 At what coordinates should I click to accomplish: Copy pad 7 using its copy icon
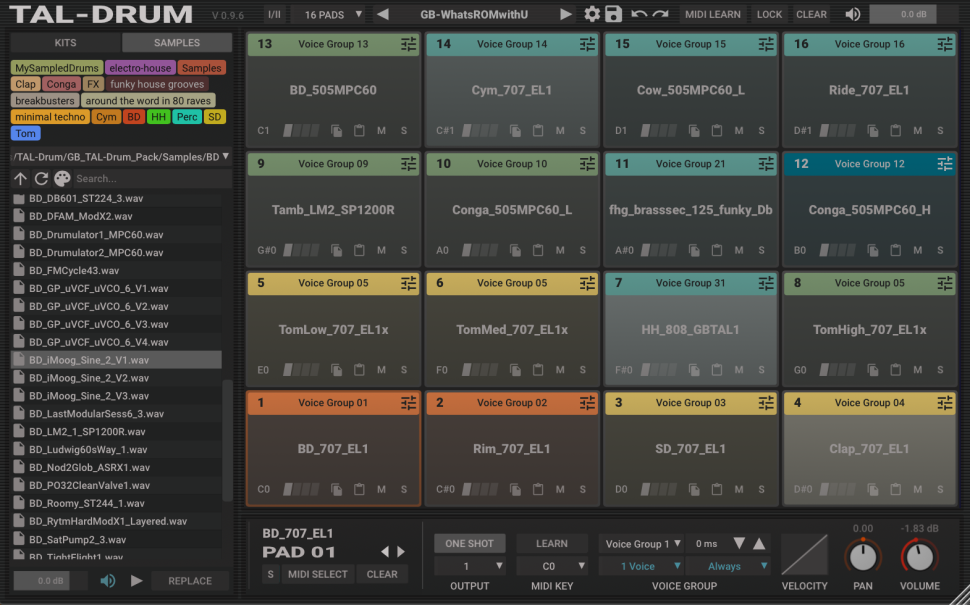coord(694,370)
